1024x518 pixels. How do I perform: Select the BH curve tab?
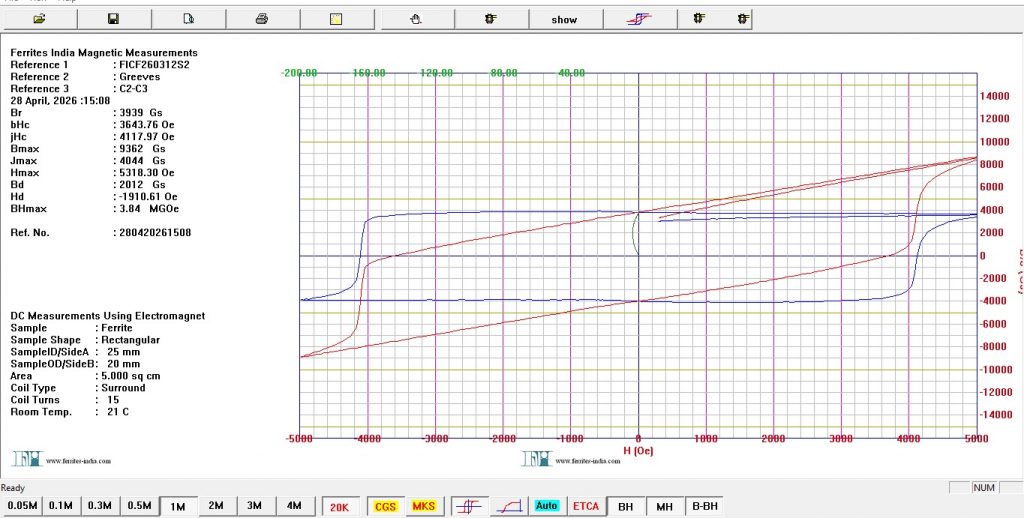click(626, 506)
